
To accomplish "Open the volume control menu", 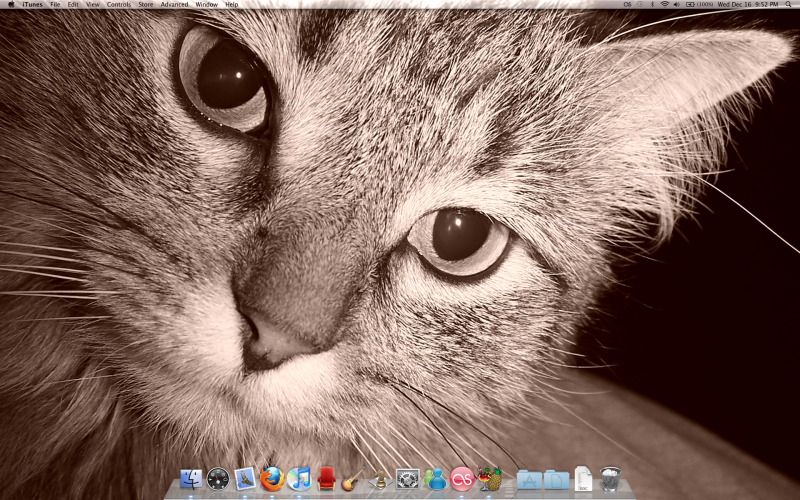I will point(677,4).
